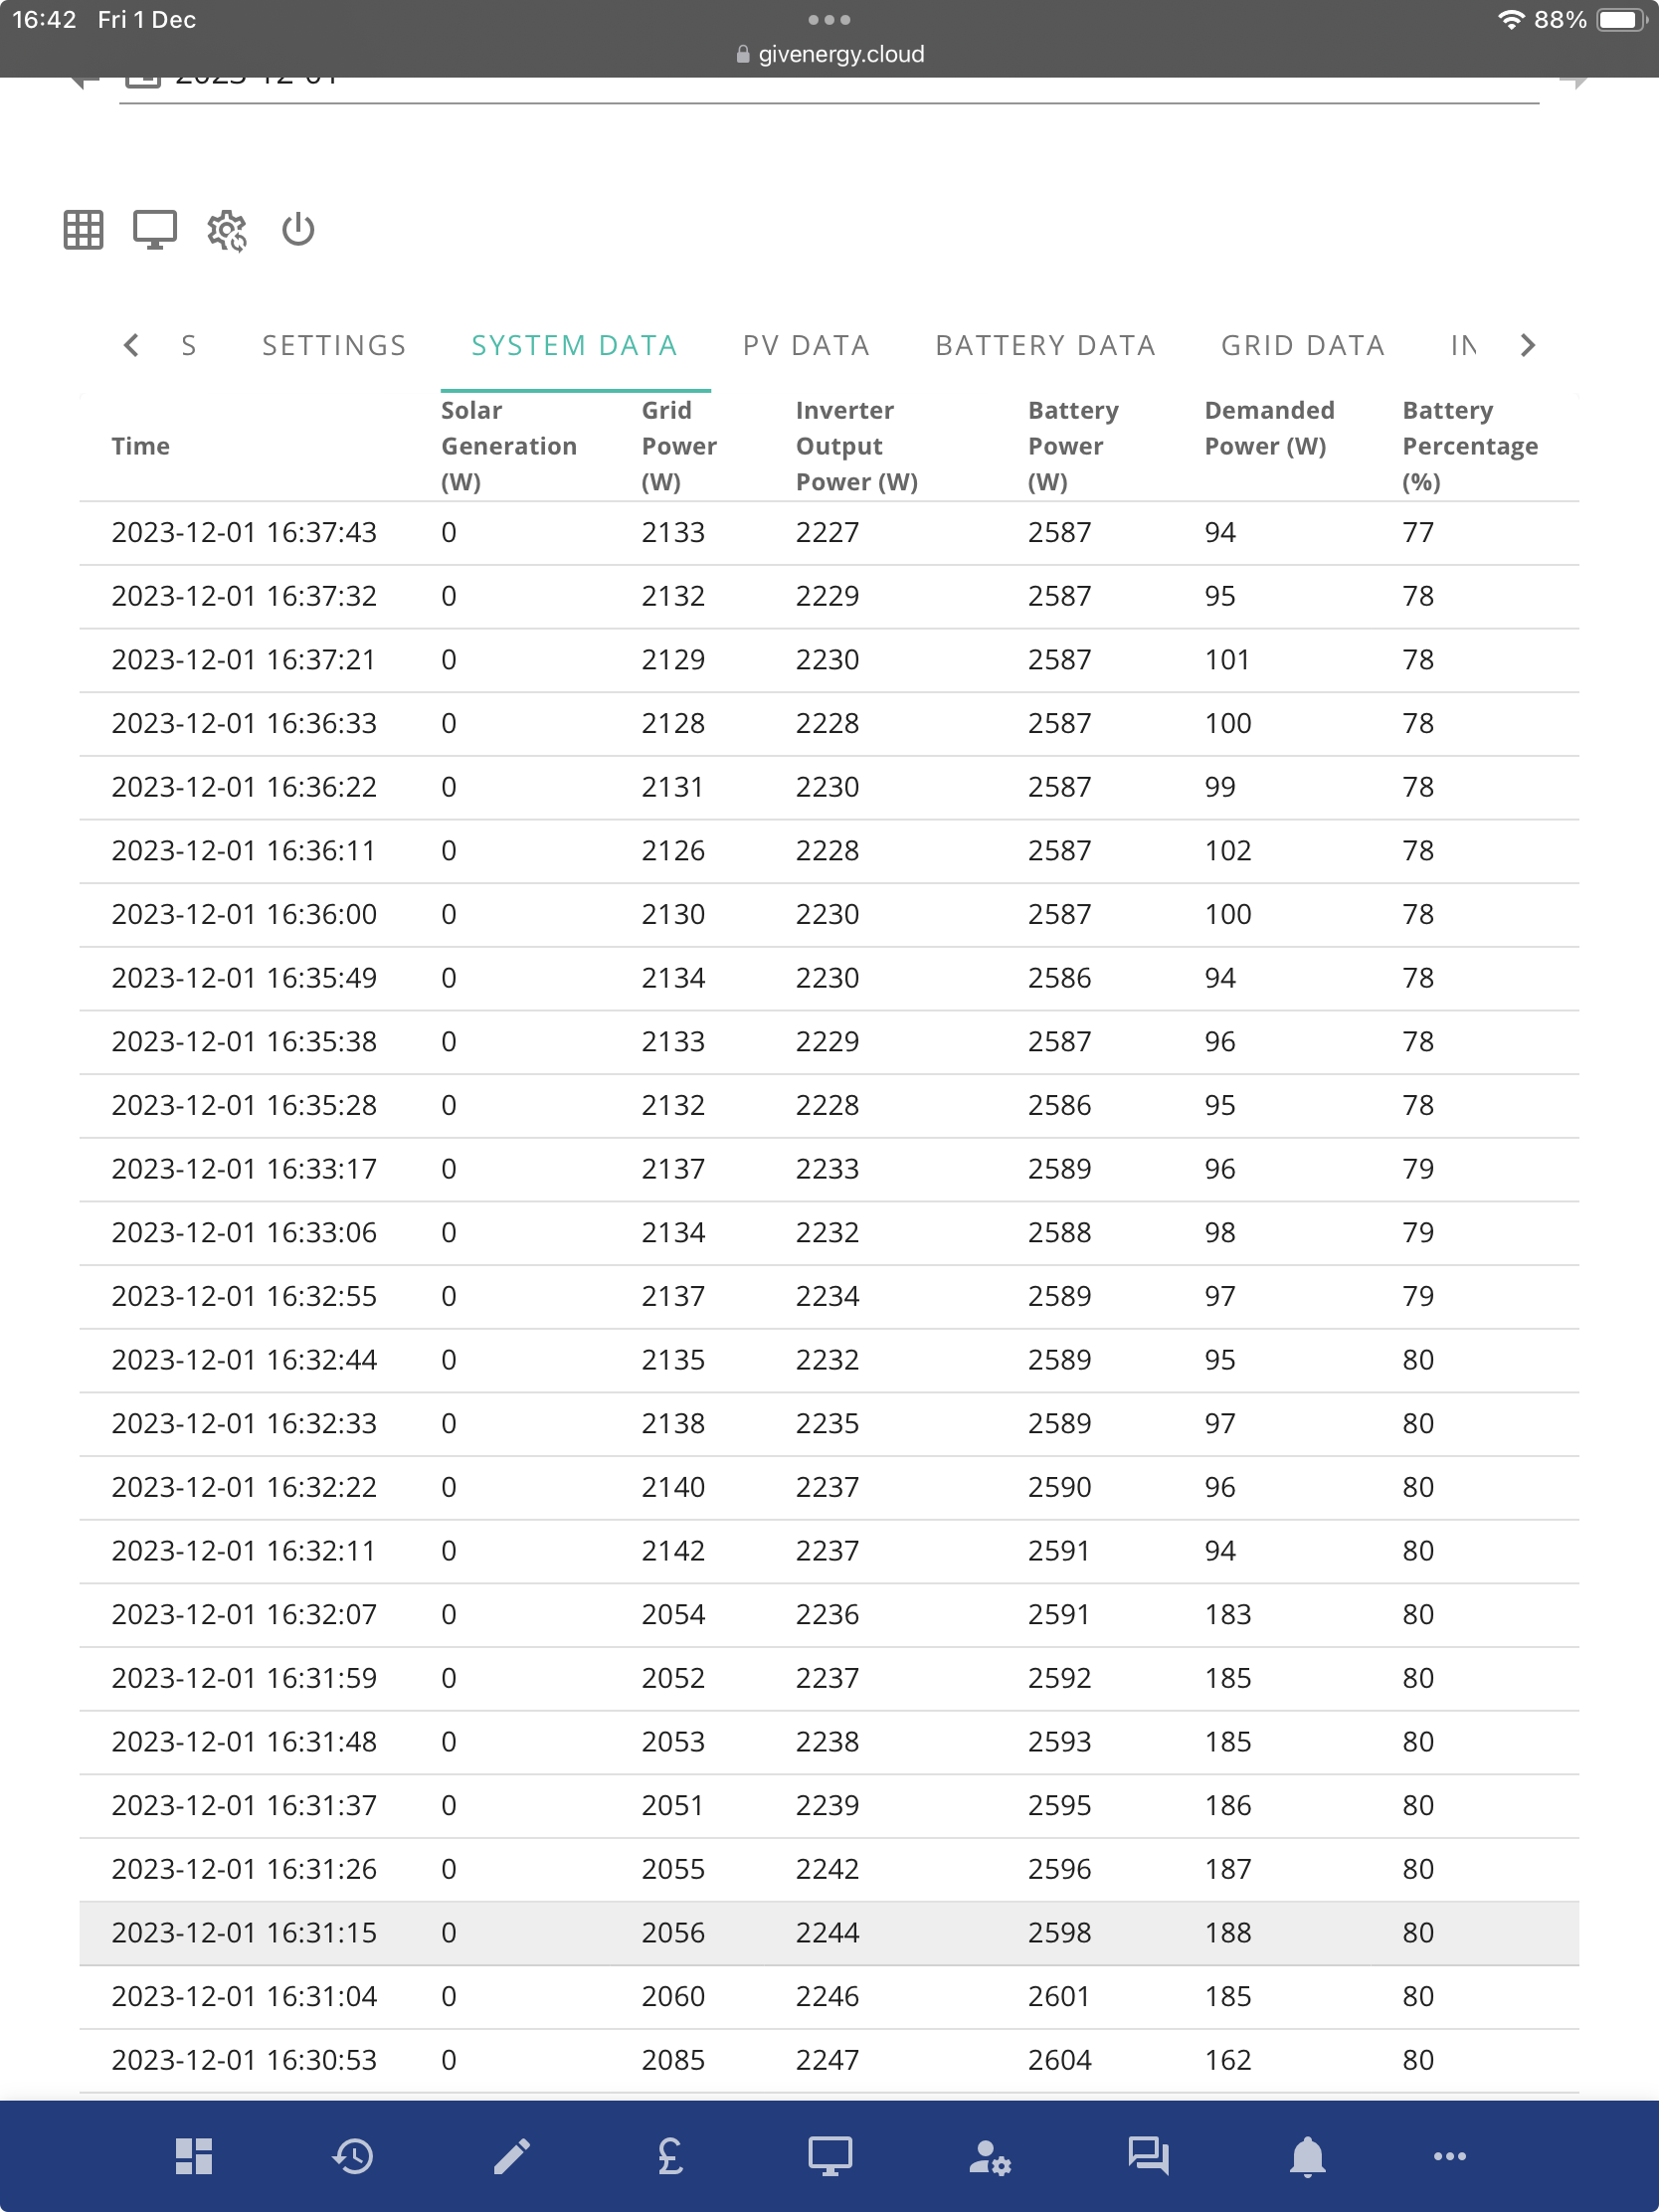
Task: Open dashboard icon in bottom navigation
Action: click(194, 2156)
